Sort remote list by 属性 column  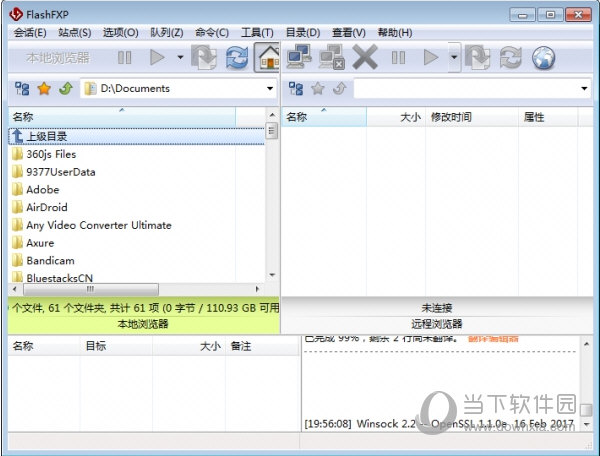[x=548, y=117]
